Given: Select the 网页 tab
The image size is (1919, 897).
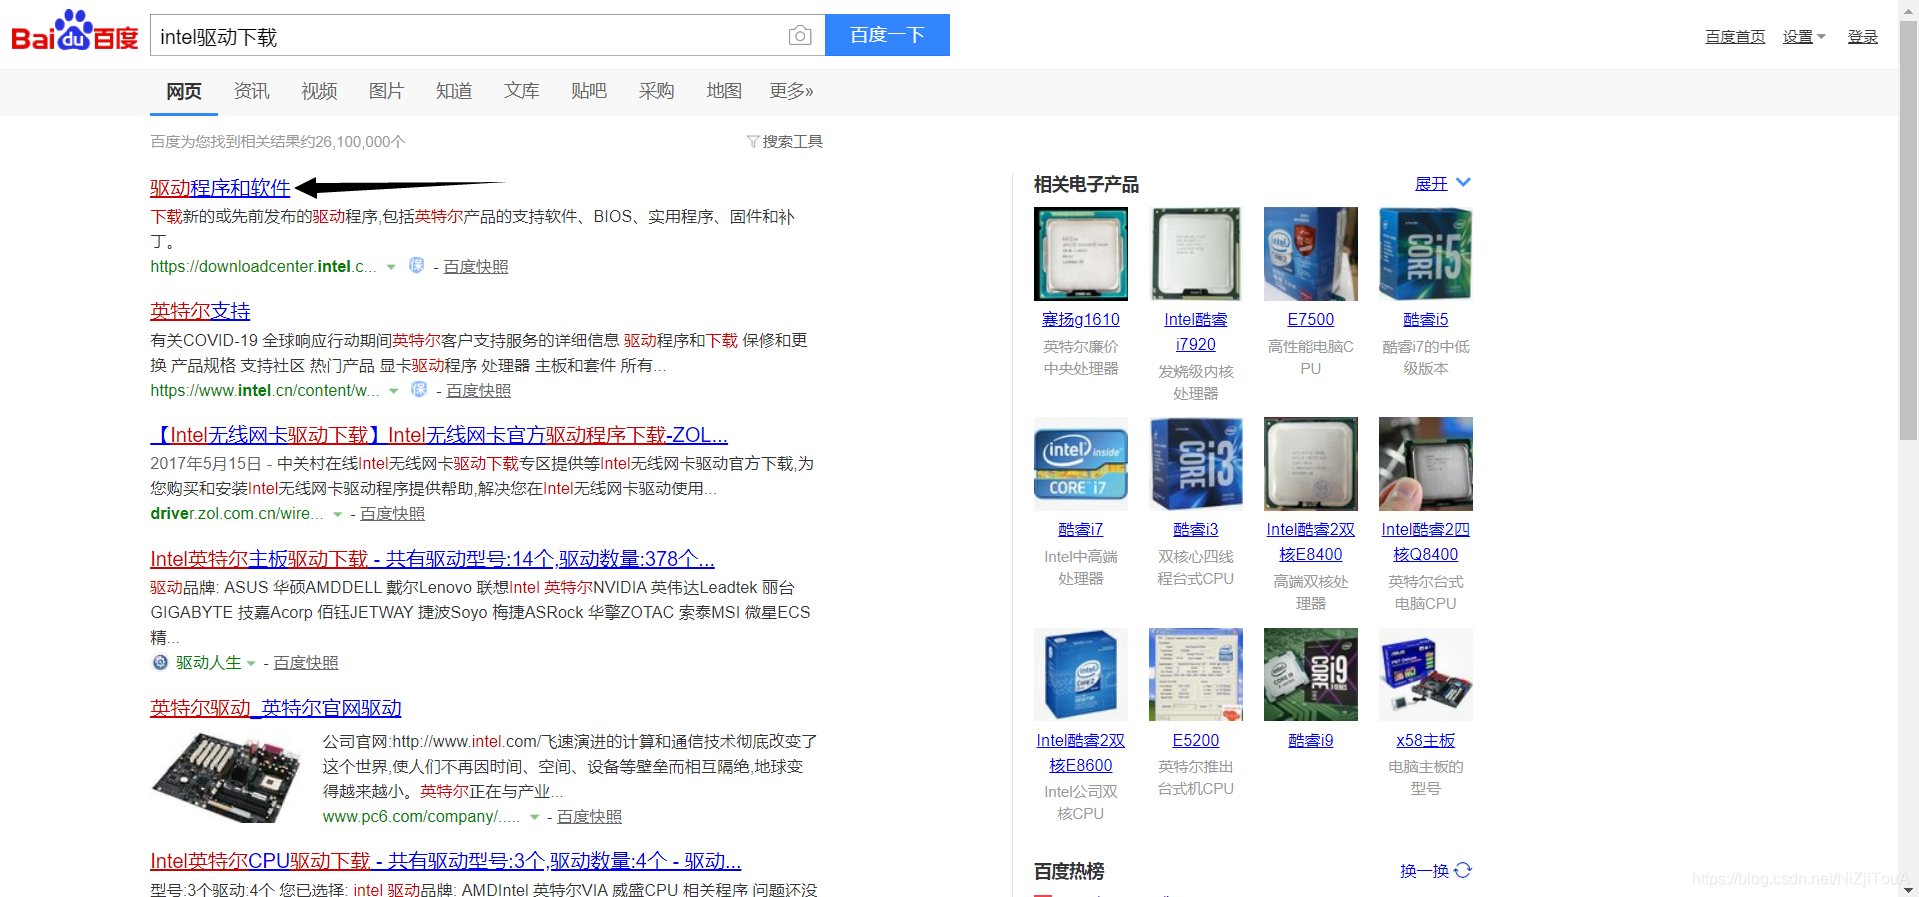Looking at the screenshot, I should [184, 91].
